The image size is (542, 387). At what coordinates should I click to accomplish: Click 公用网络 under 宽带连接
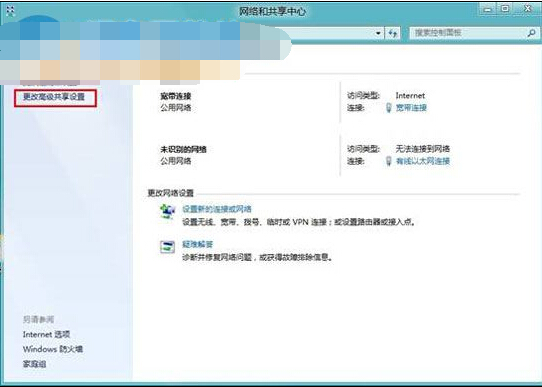[176, 108]
